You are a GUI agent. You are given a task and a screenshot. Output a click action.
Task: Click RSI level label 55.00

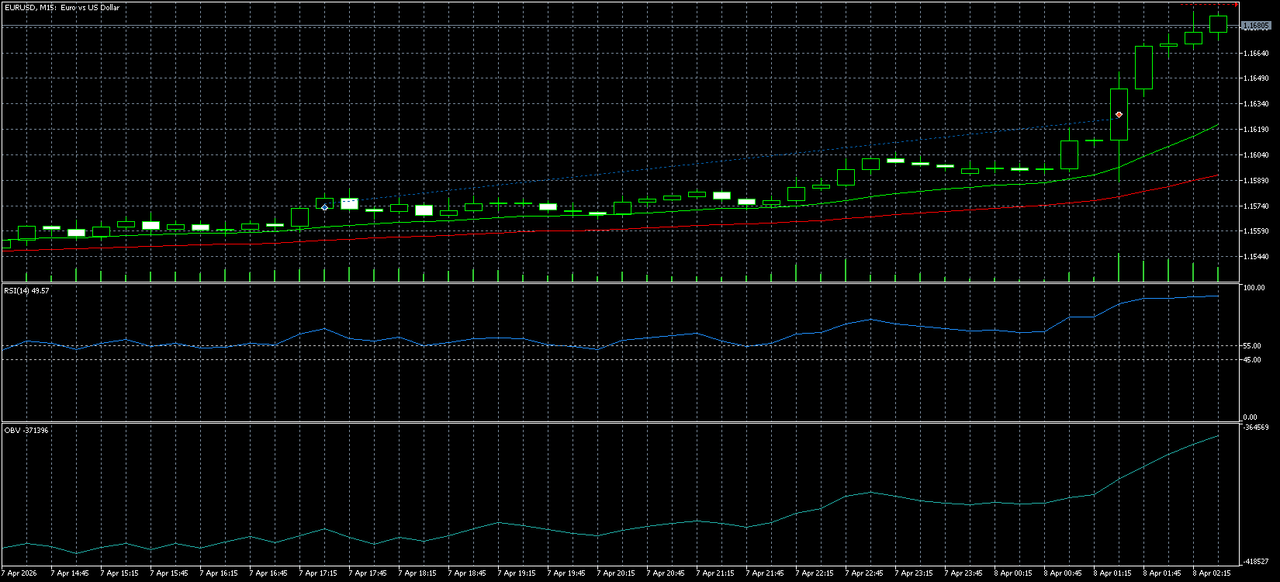(1252, 346)
